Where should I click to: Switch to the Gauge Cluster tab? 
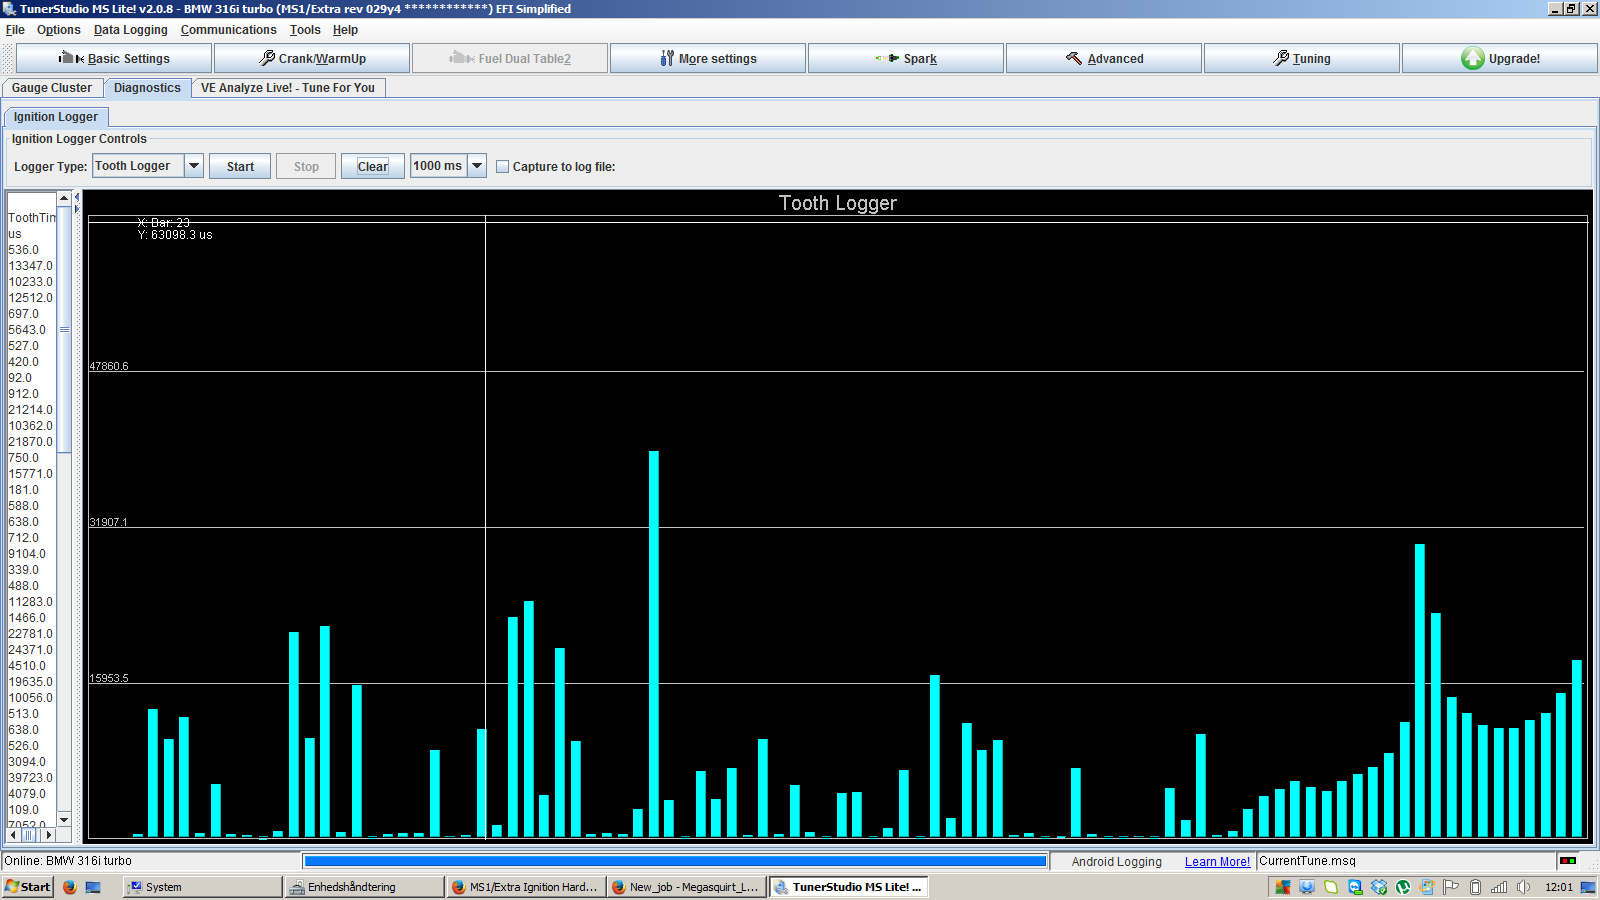click(52, 88)
